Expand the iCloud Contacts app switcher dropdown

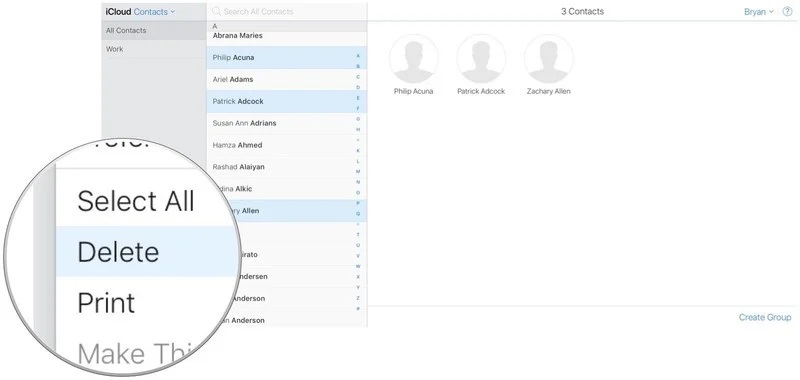click(x=154, y=11)
